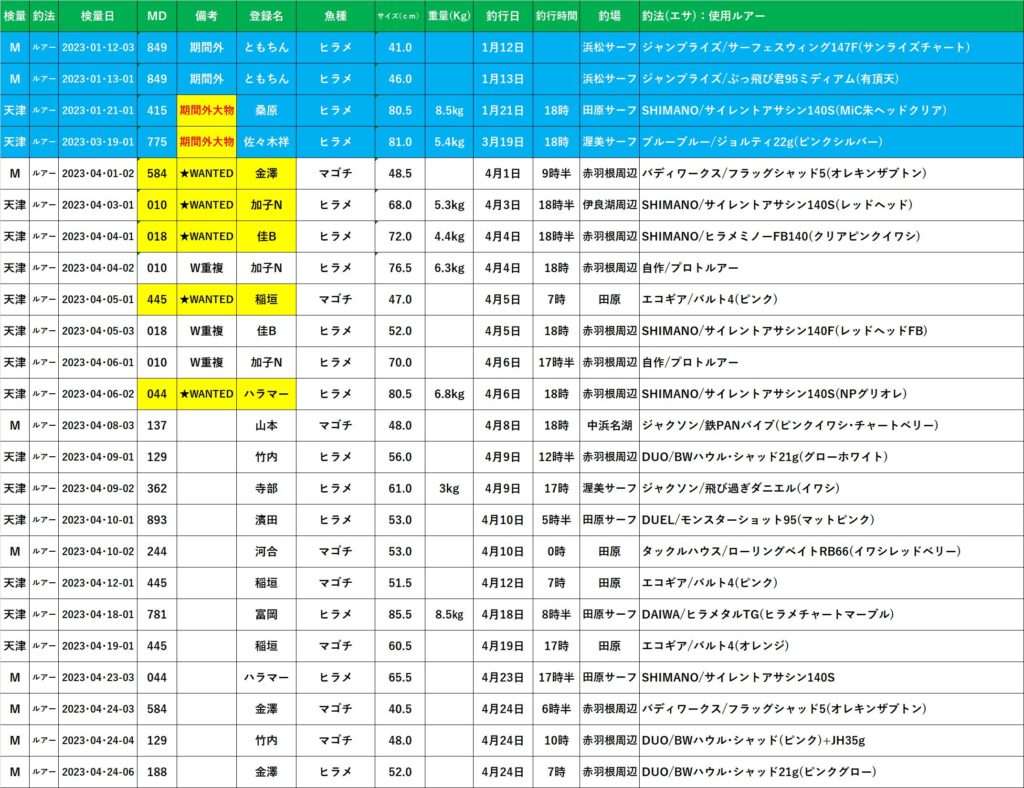
Task: Select the yellow ハラマー name cell
Action: (266, 394)
